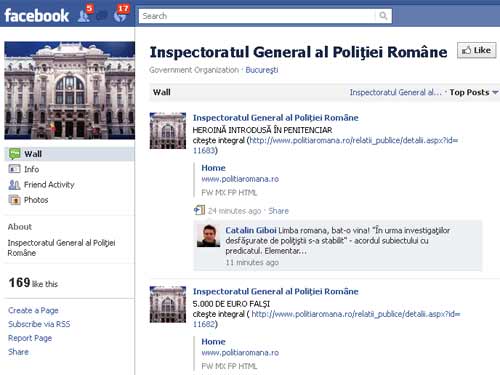Click Catalin Giboi's profile photo

209,236
